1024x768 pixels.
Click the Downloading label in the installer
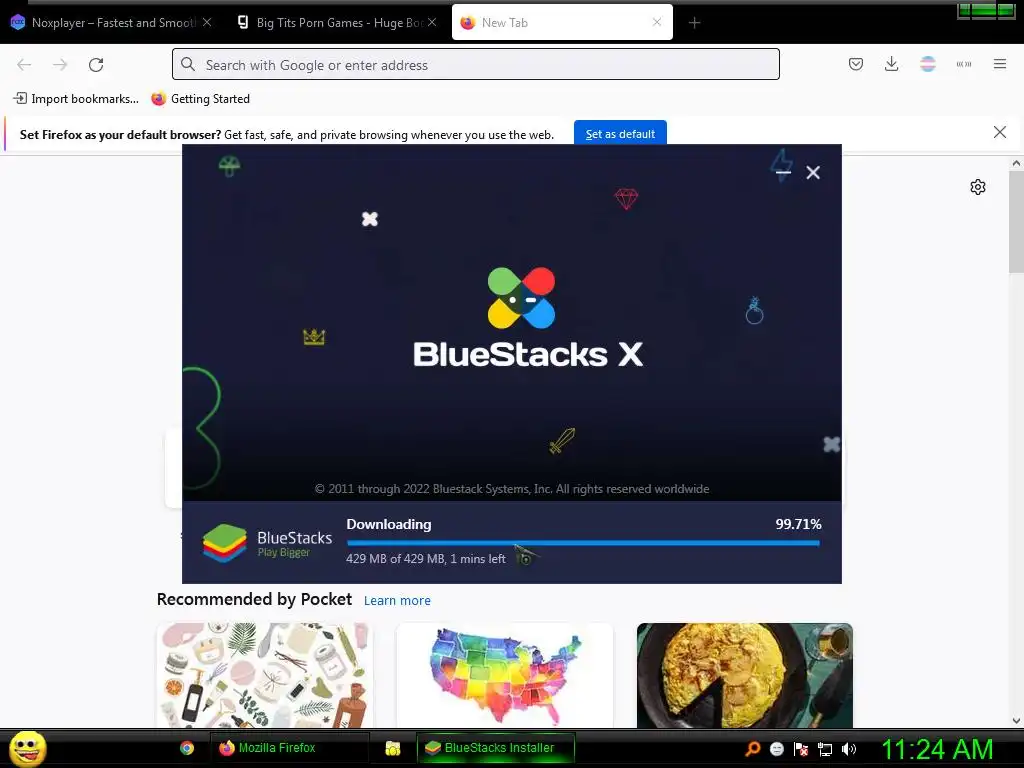click(389, 524)
